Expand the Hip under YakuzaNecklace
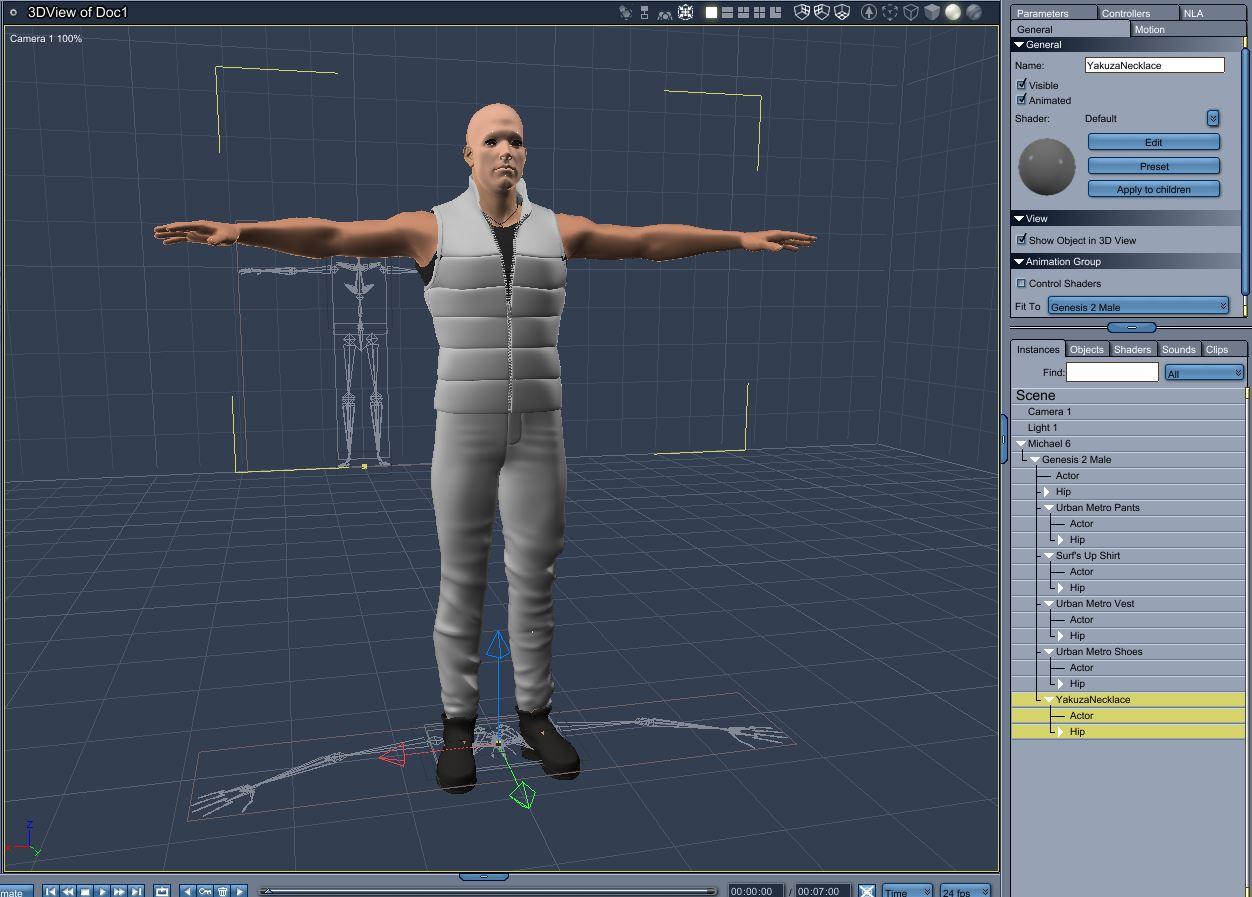This screenshot has height=897, width=1252. (x=1062, y=732)
